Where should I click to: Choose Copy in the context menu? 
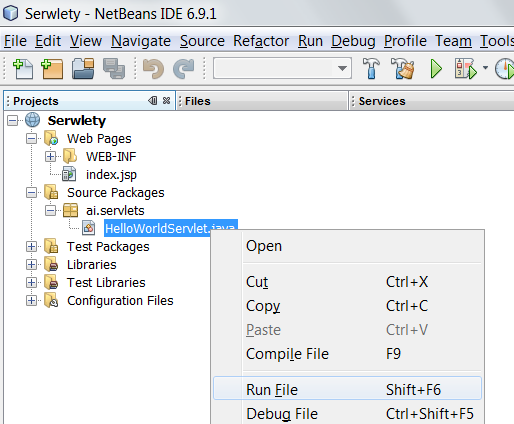(x=347, y=306)
